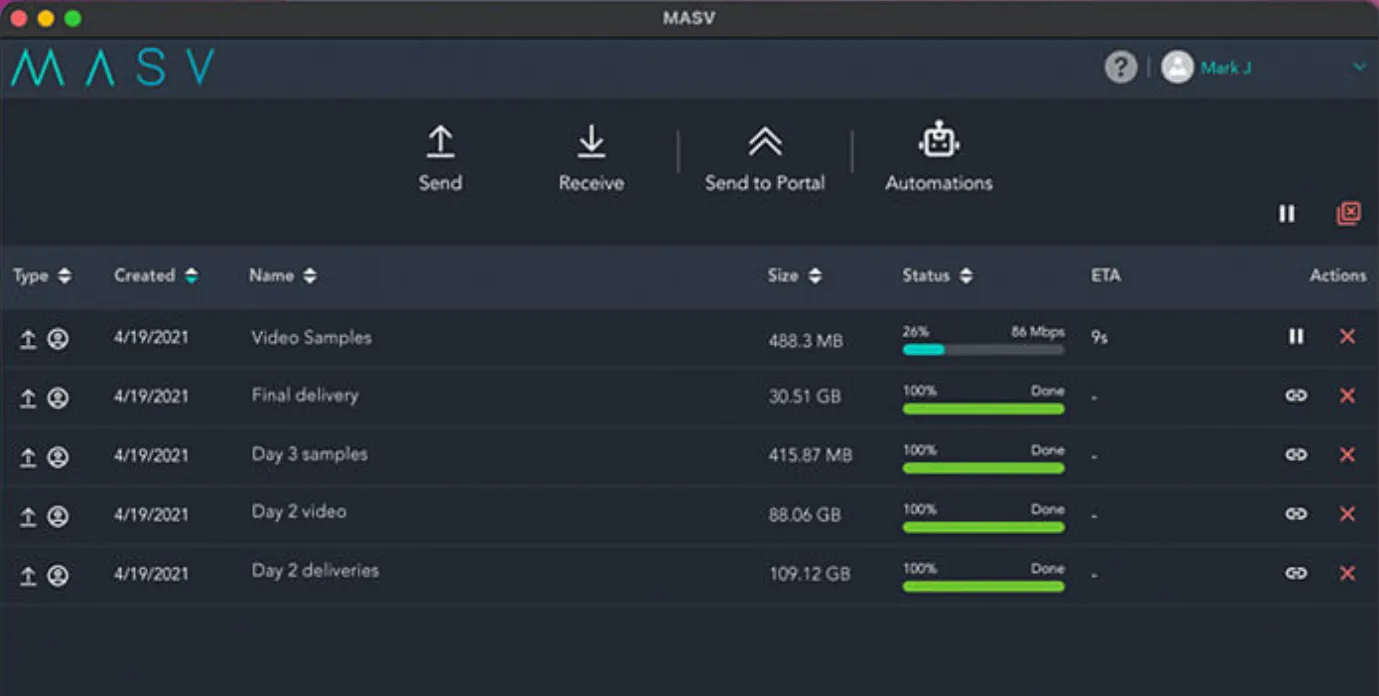Image resolution: width=1379 pixels, height=696 pixels.
Task: Copy link for Day 2 deliveries
Action: 1296,573
